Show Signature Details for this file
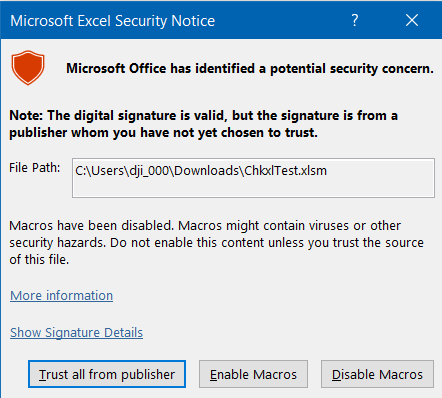The height and width of the screenshot is (398, 442). [77, 333]
